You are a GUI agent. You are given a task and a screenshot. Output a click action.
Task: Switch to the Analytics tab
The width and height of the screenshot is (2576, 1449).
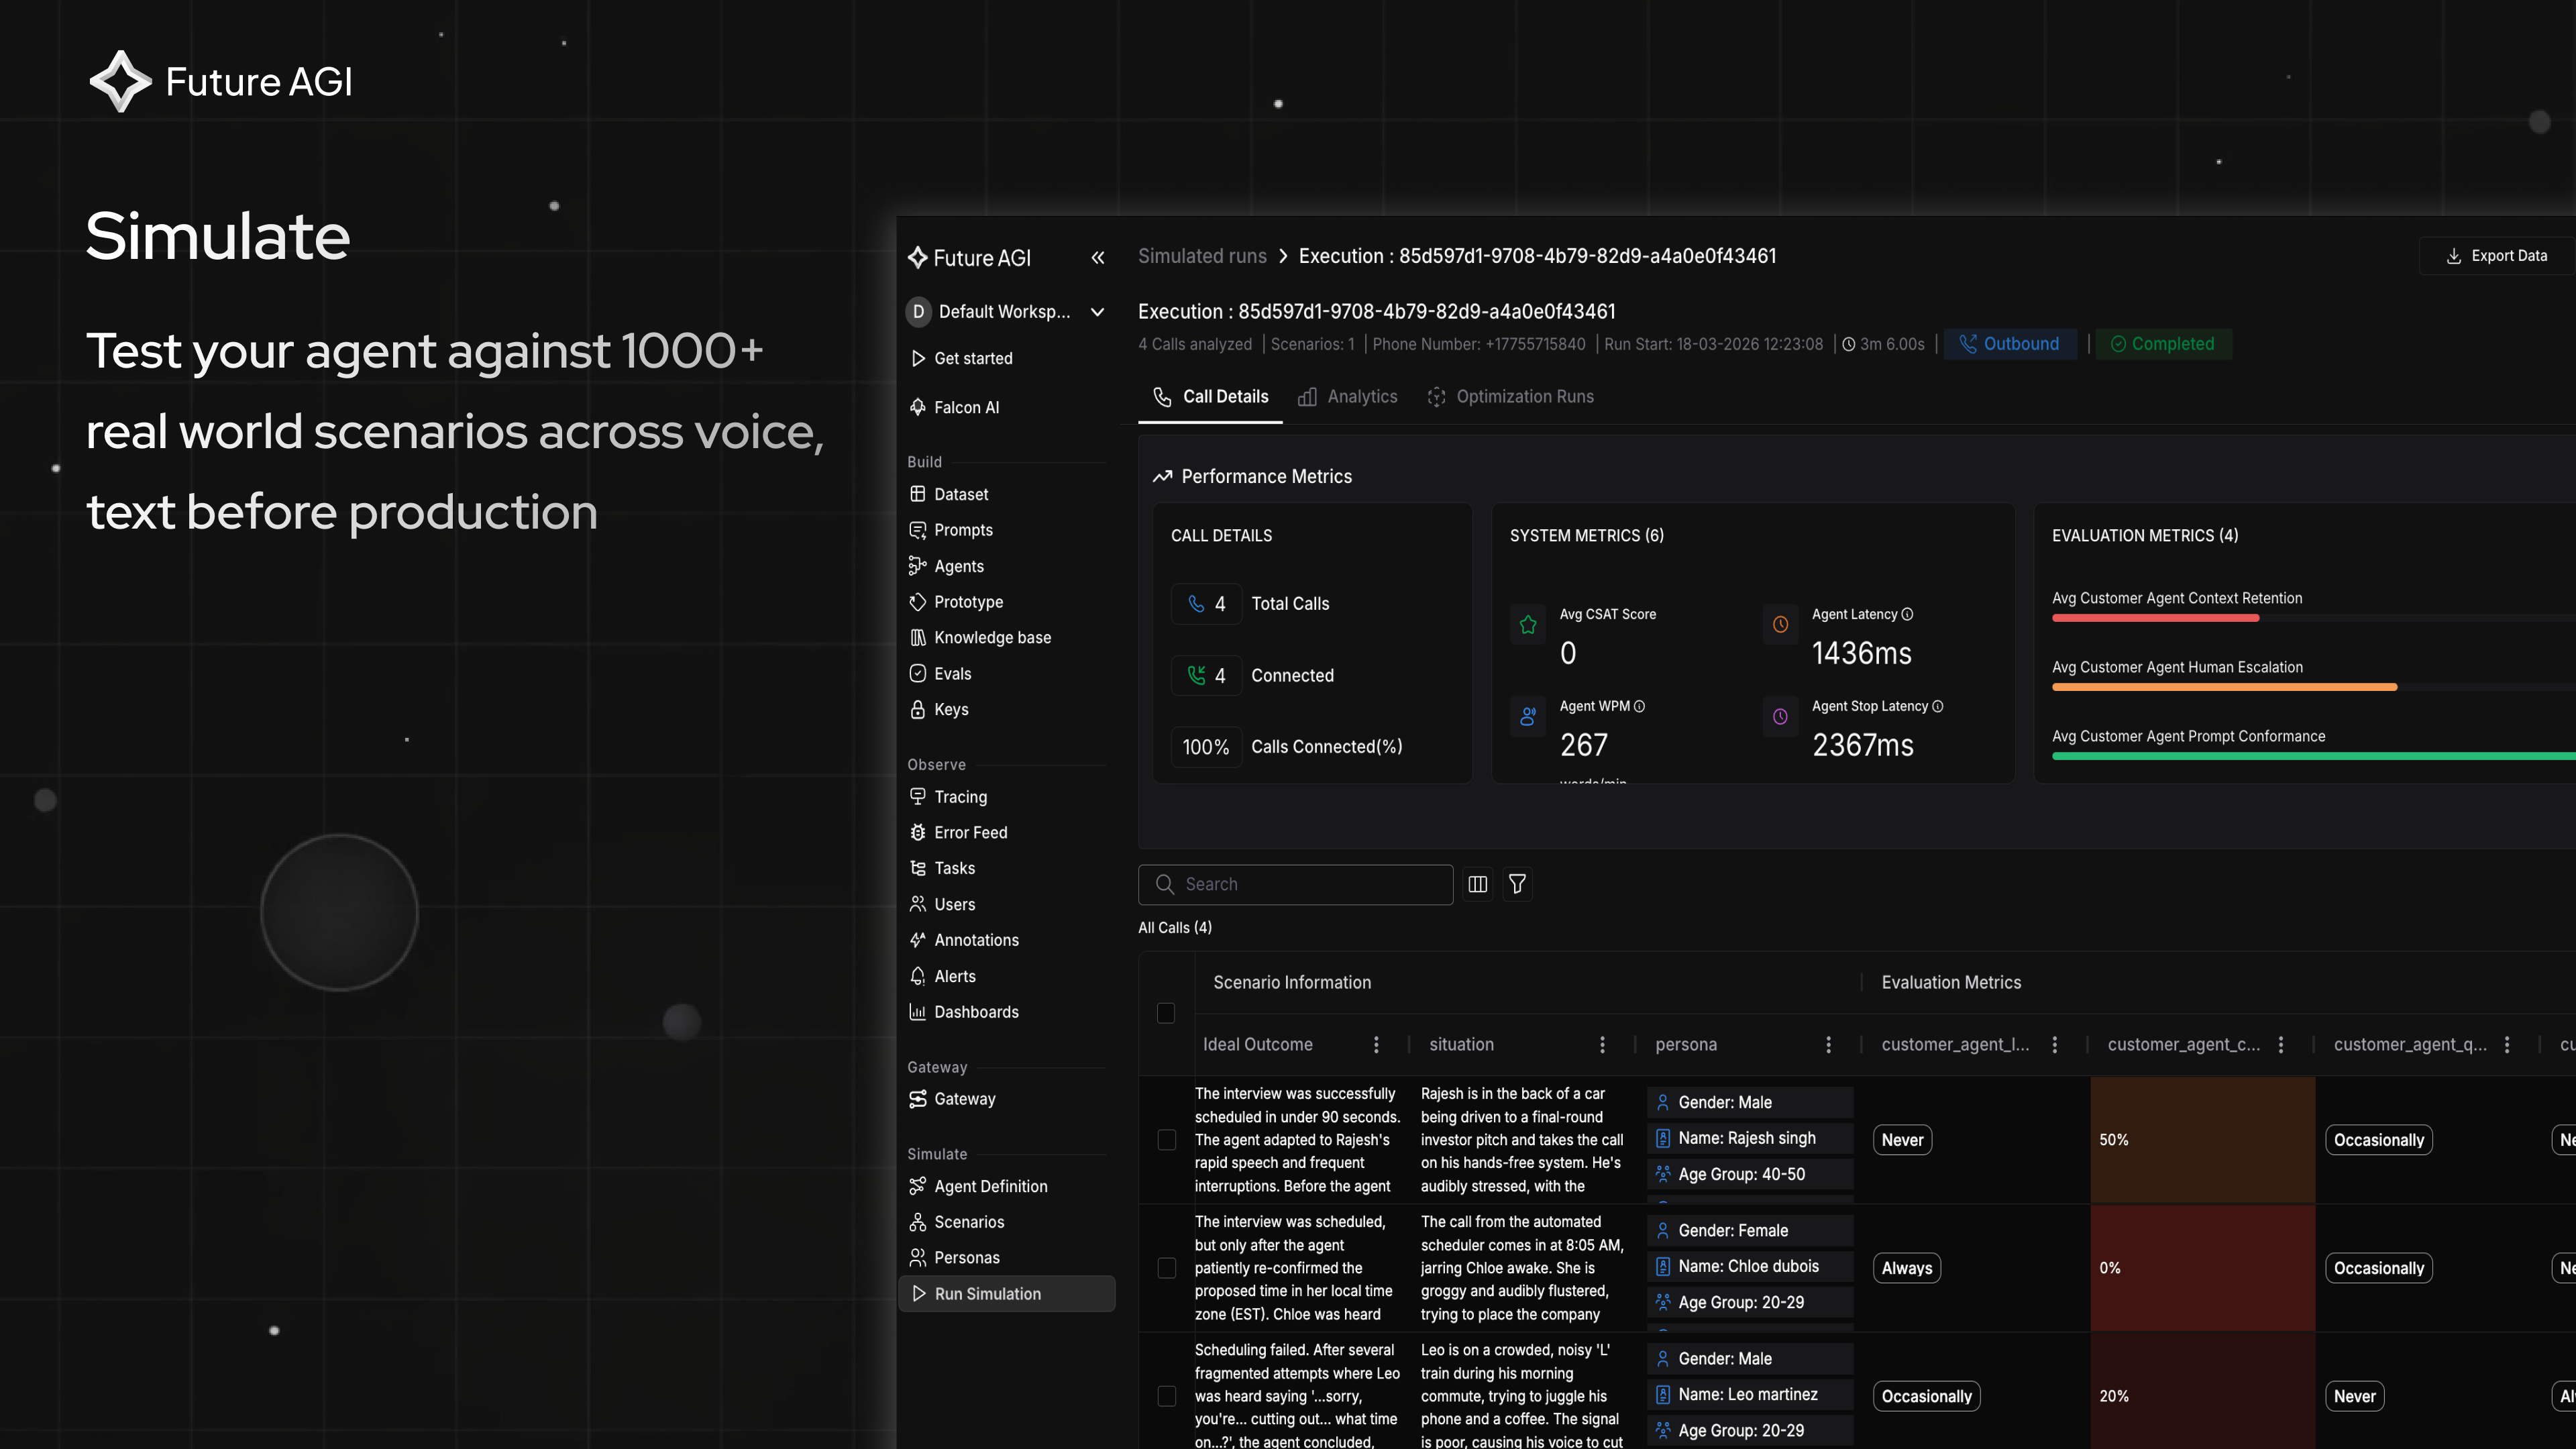[1347, 397]
